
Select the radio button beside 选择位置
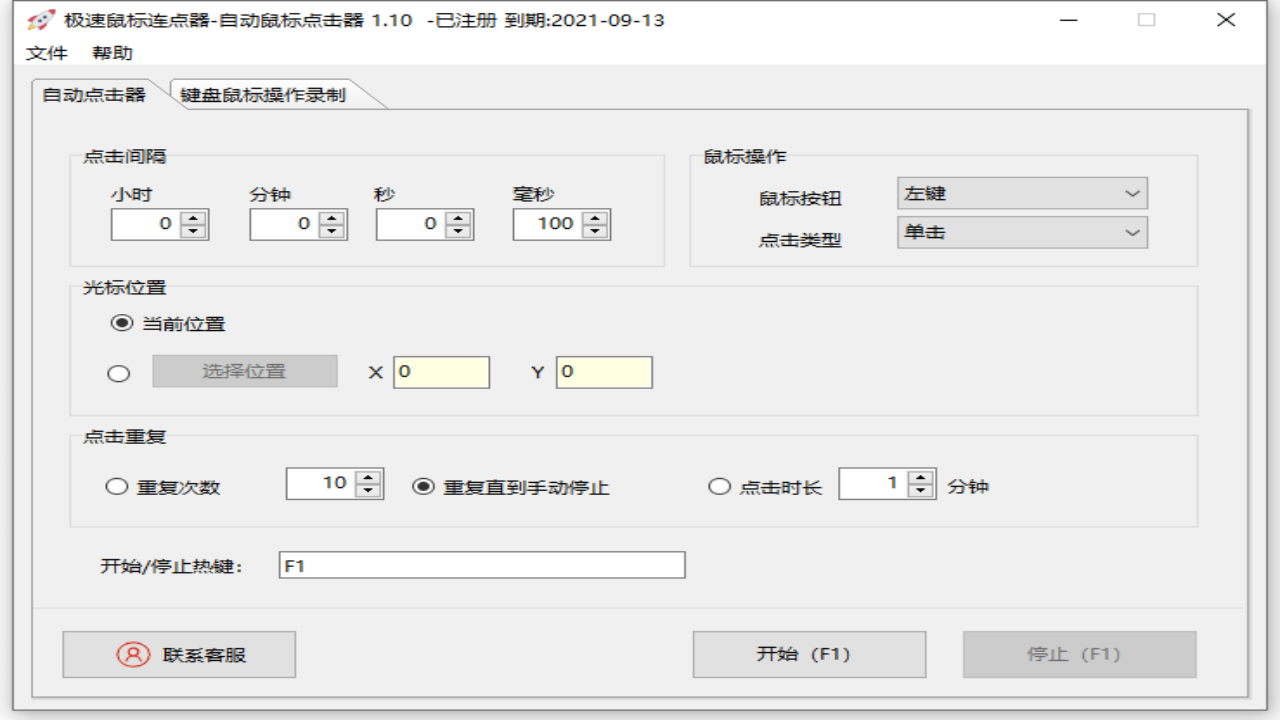[118, 373]
